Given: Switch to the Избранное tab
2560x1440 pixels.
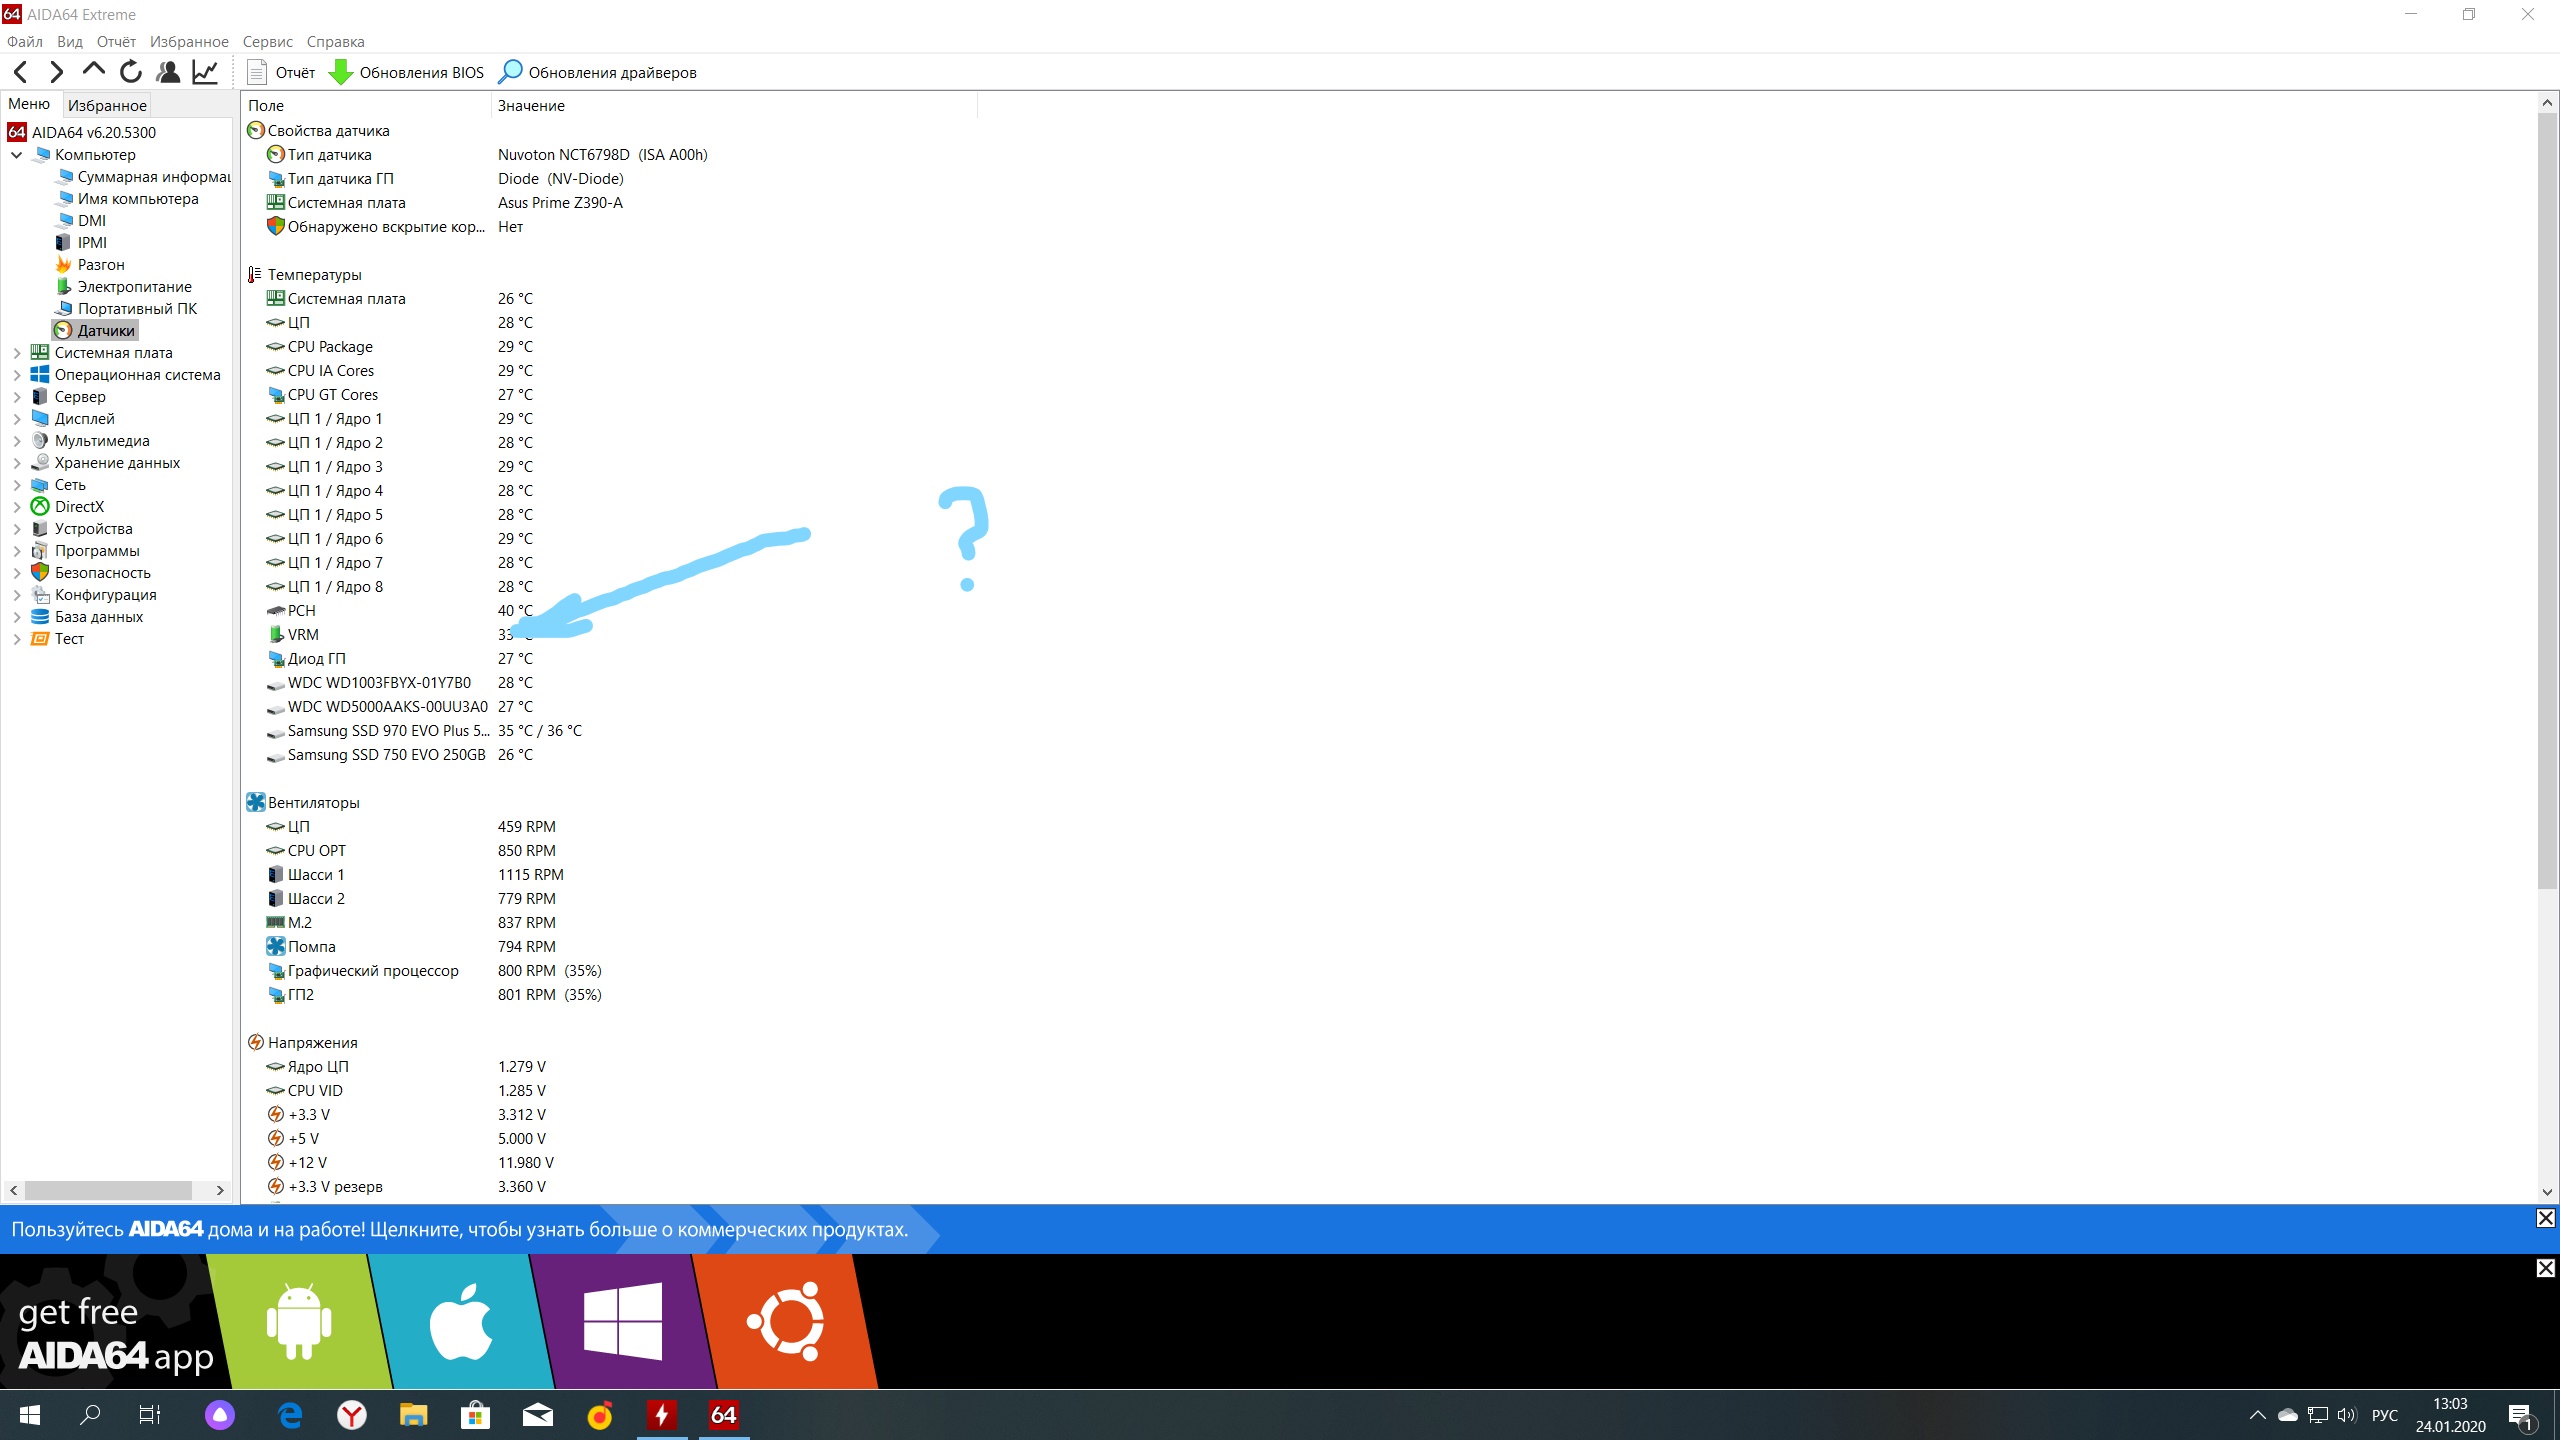Looking at the screenshot, I should click(107, 105).
